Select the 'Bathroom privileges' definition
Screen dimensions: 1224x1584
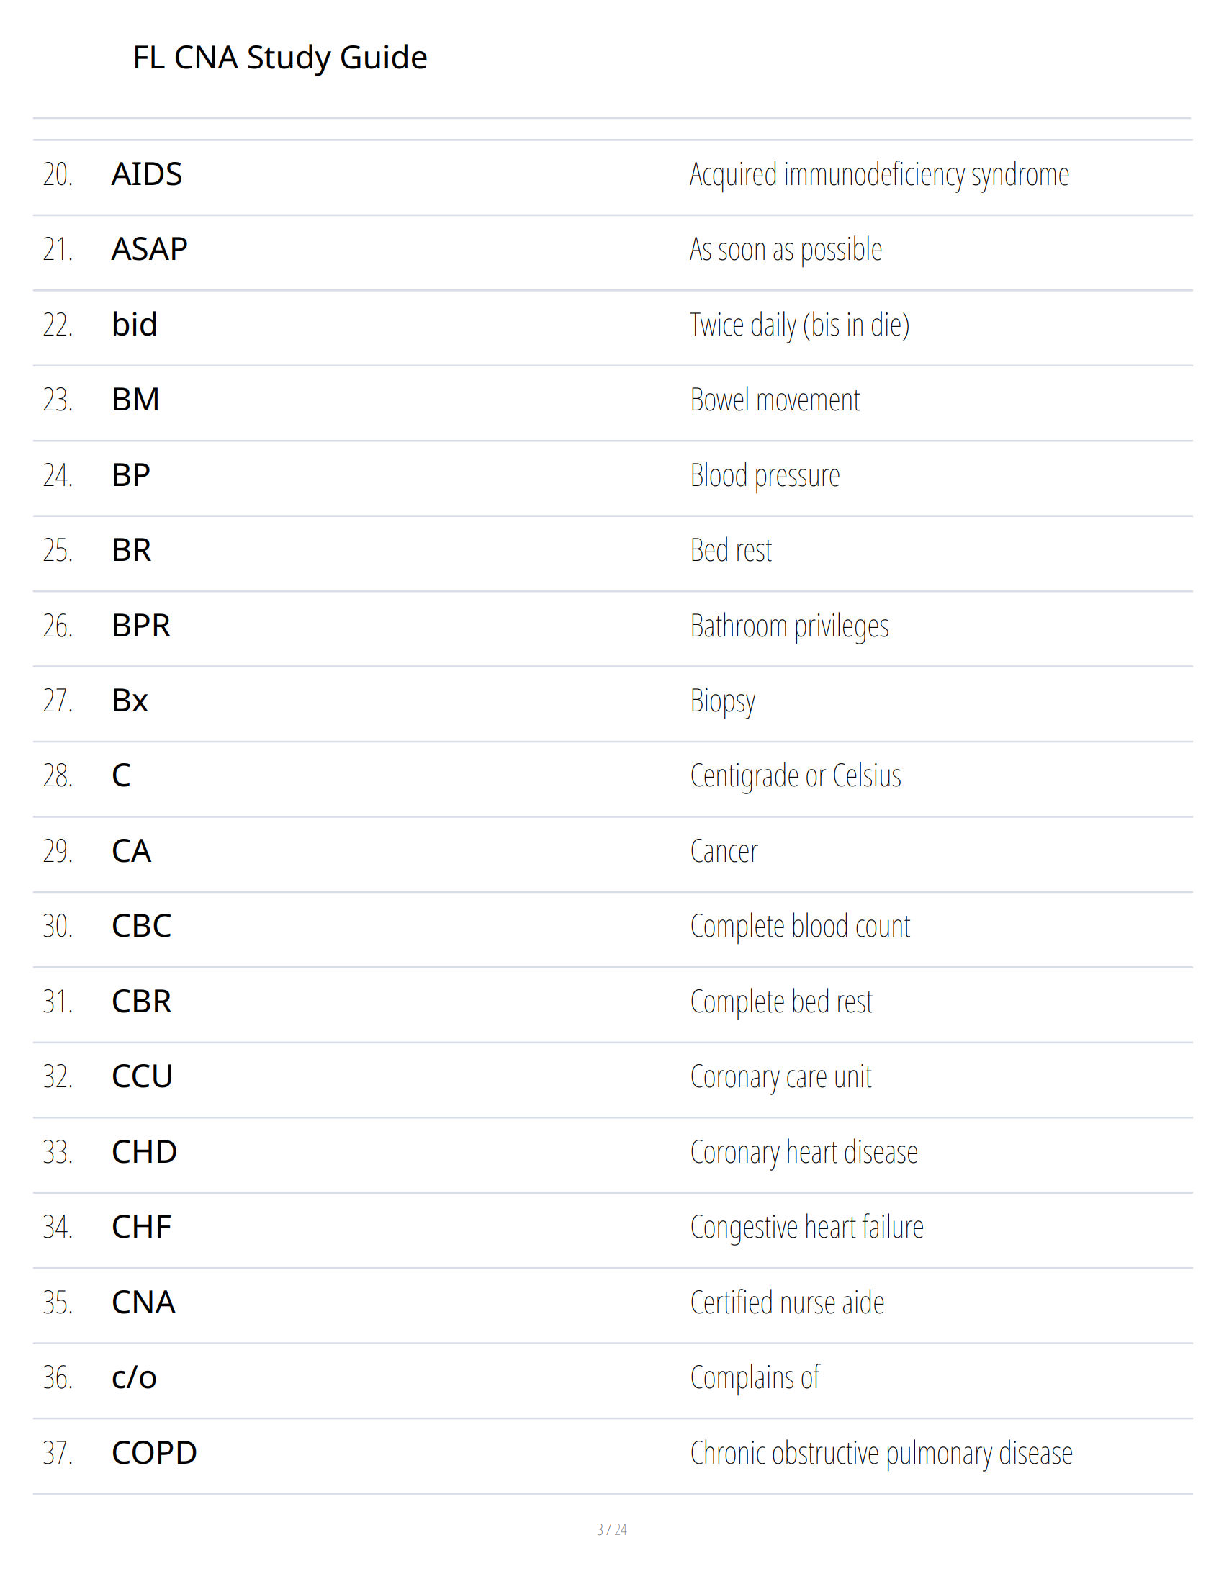point(790,626)
